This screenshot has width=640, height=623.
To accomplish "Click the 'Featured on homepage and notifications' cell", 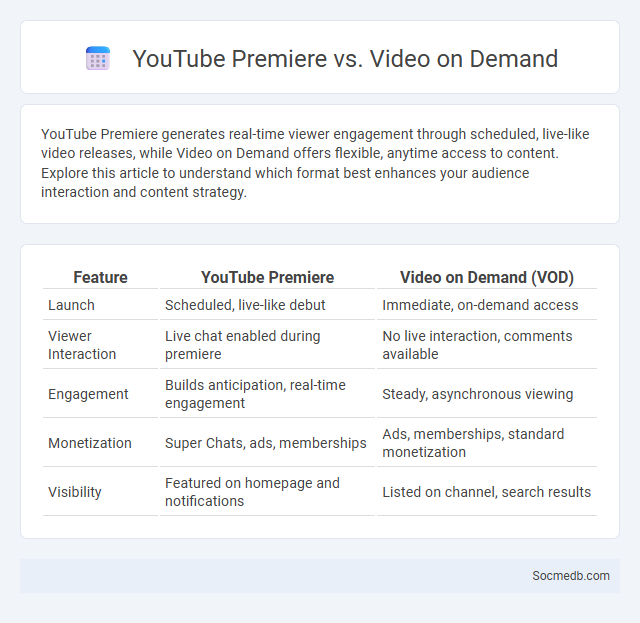I will pyautogui.click(x=267, y=492).
